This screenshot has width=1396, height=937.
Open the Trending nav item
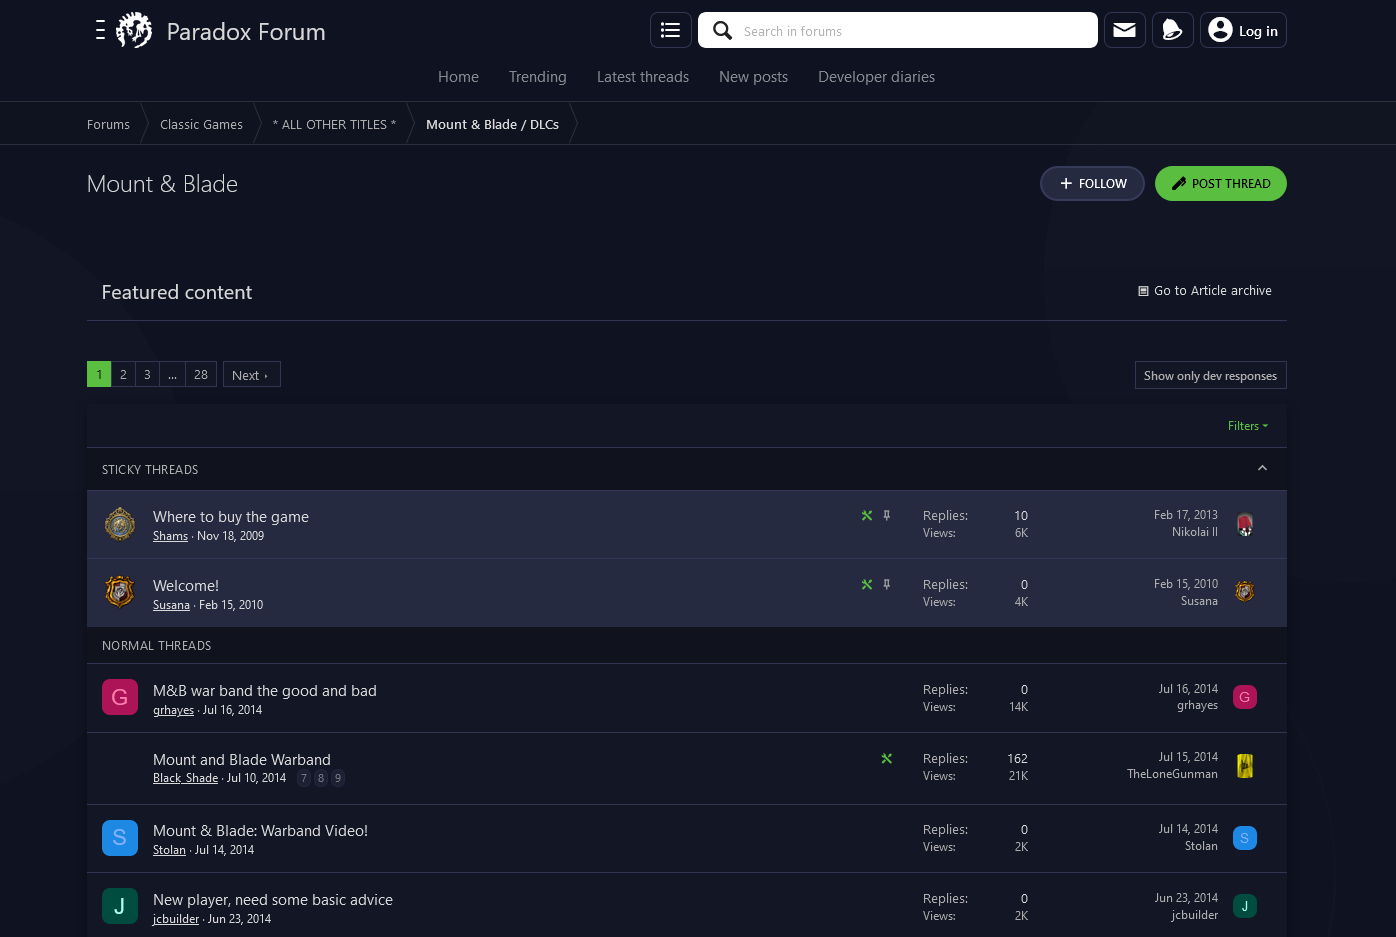538,77
